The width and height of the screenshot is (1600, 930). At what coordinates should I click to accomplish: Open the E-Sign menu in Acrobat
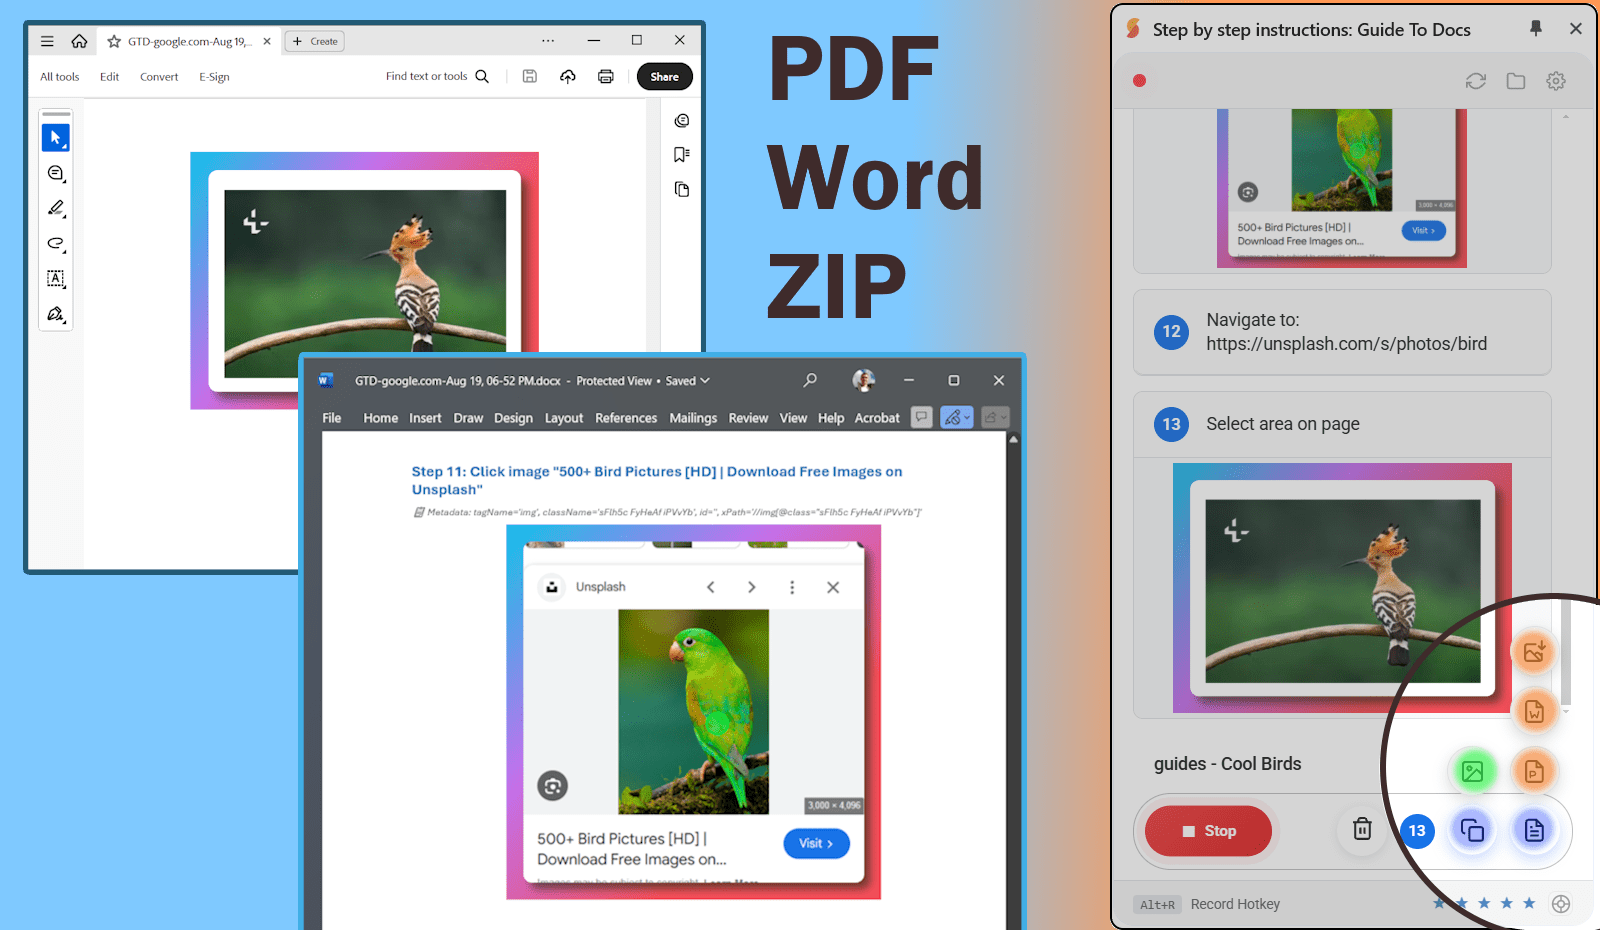click(214, 77)
